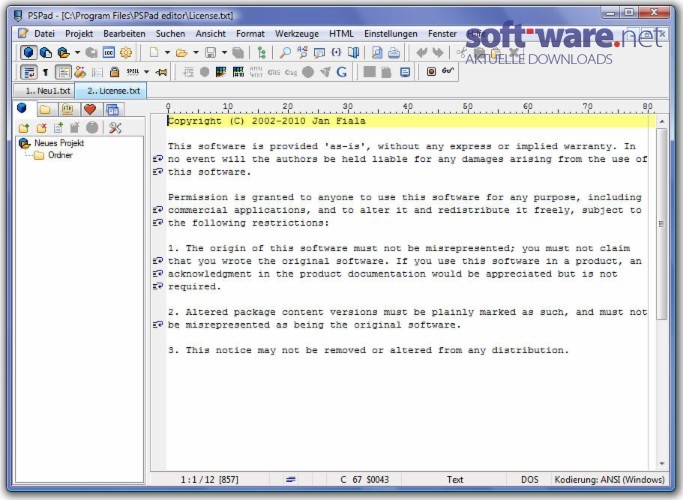
Task: Click the search and replace A-2 icon
Action: point(302,53)
